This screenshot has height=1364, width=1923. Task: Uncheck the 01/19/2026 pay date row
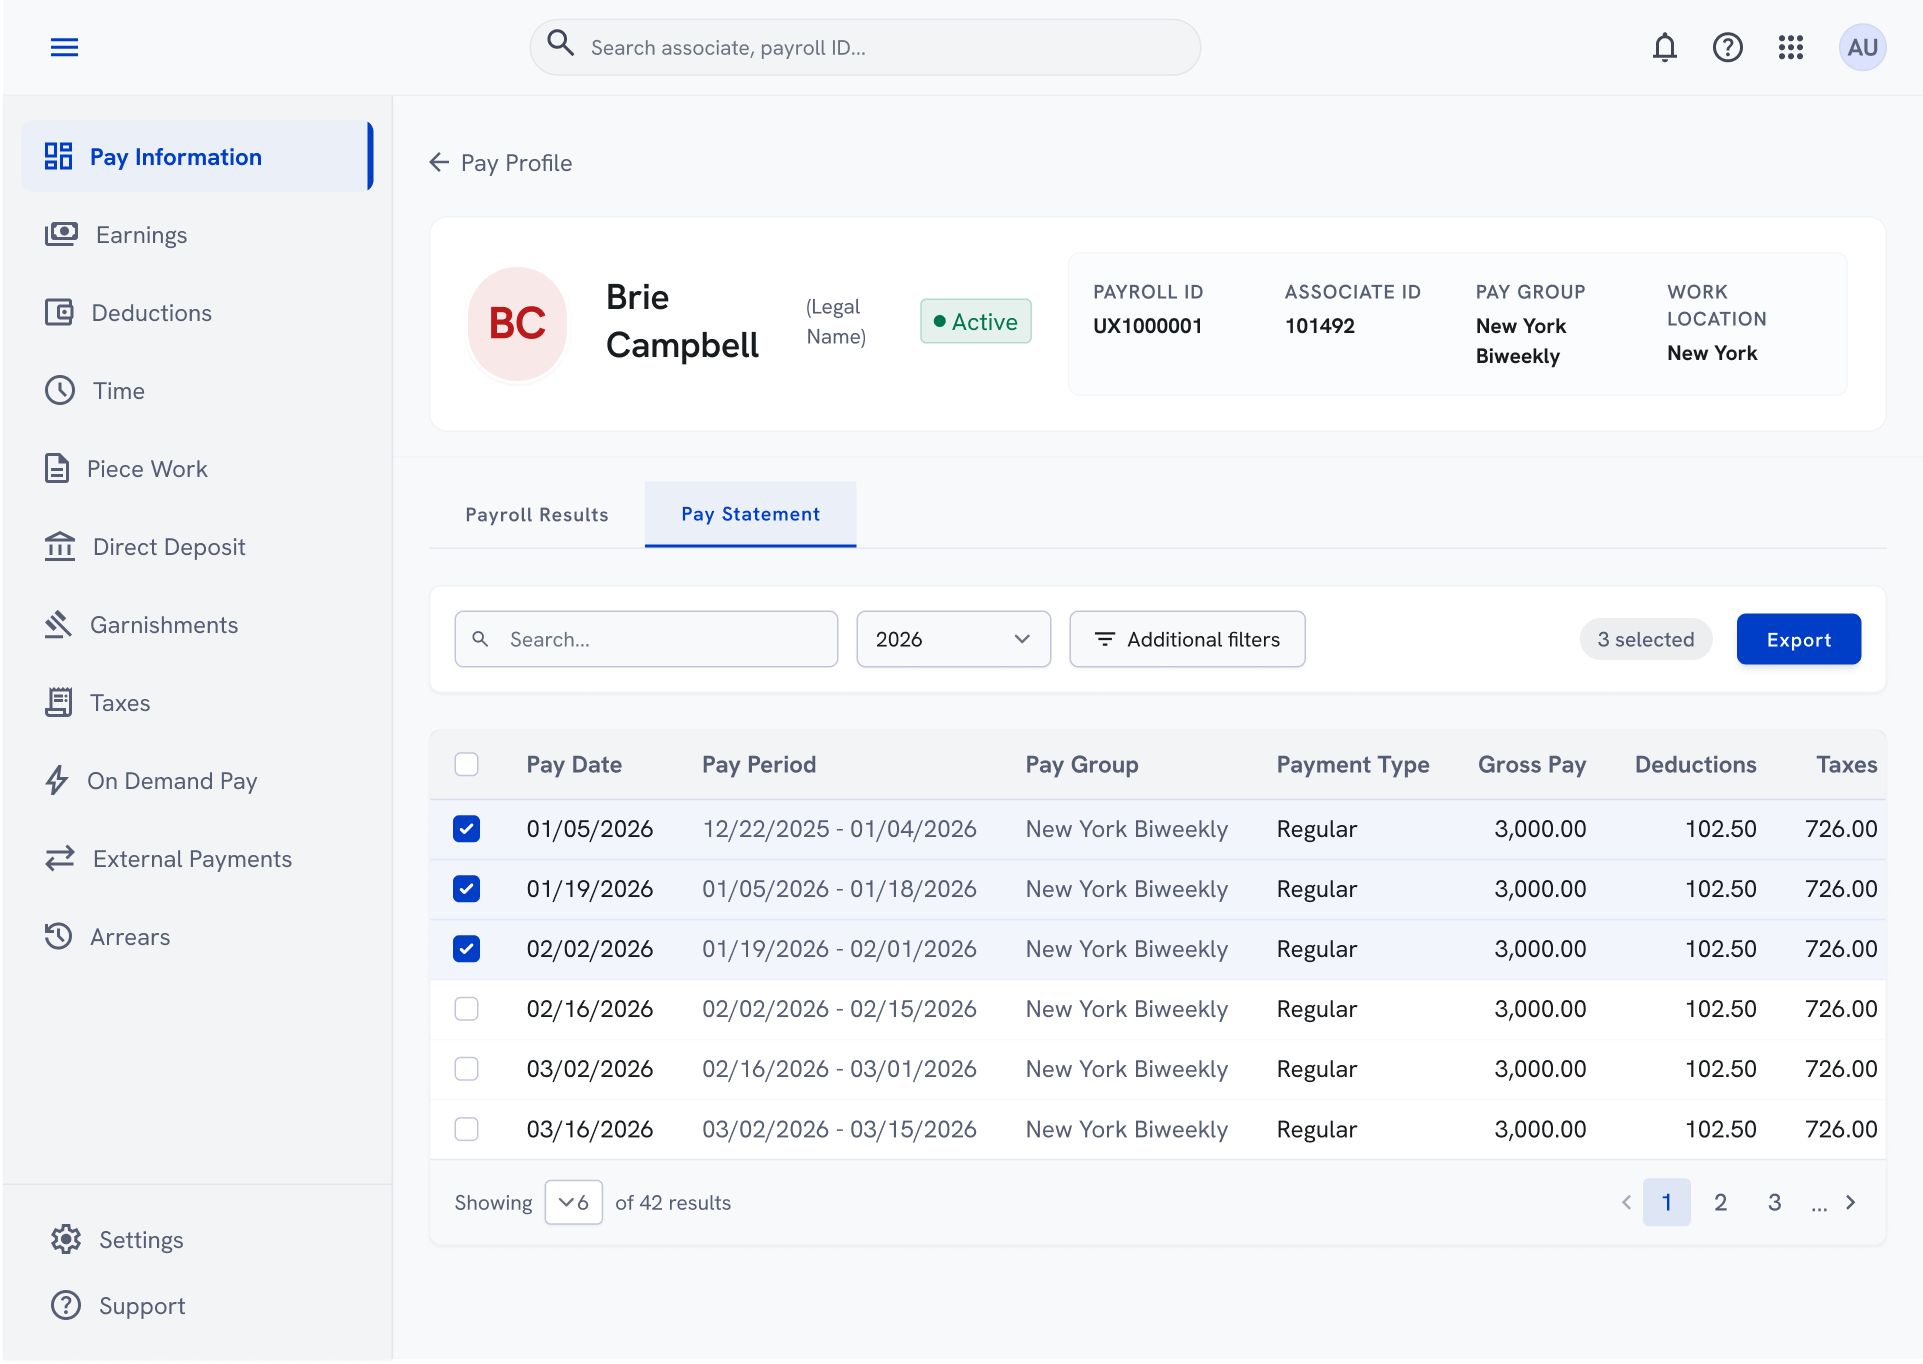[x=466, y=889]
